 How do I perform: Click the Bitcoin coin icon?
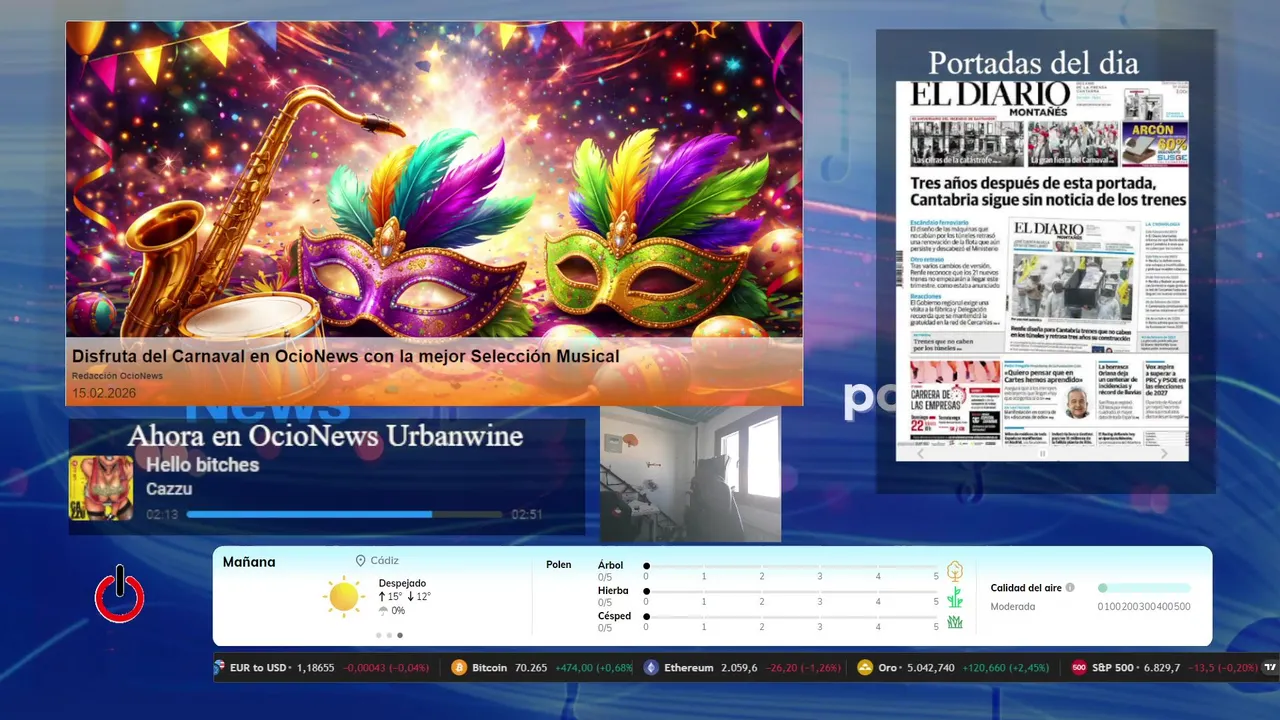(x=459, y=667)
